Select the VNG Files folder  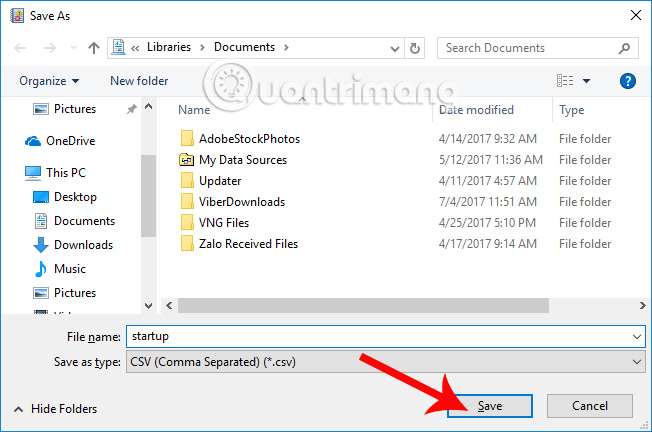click(224, 223)
